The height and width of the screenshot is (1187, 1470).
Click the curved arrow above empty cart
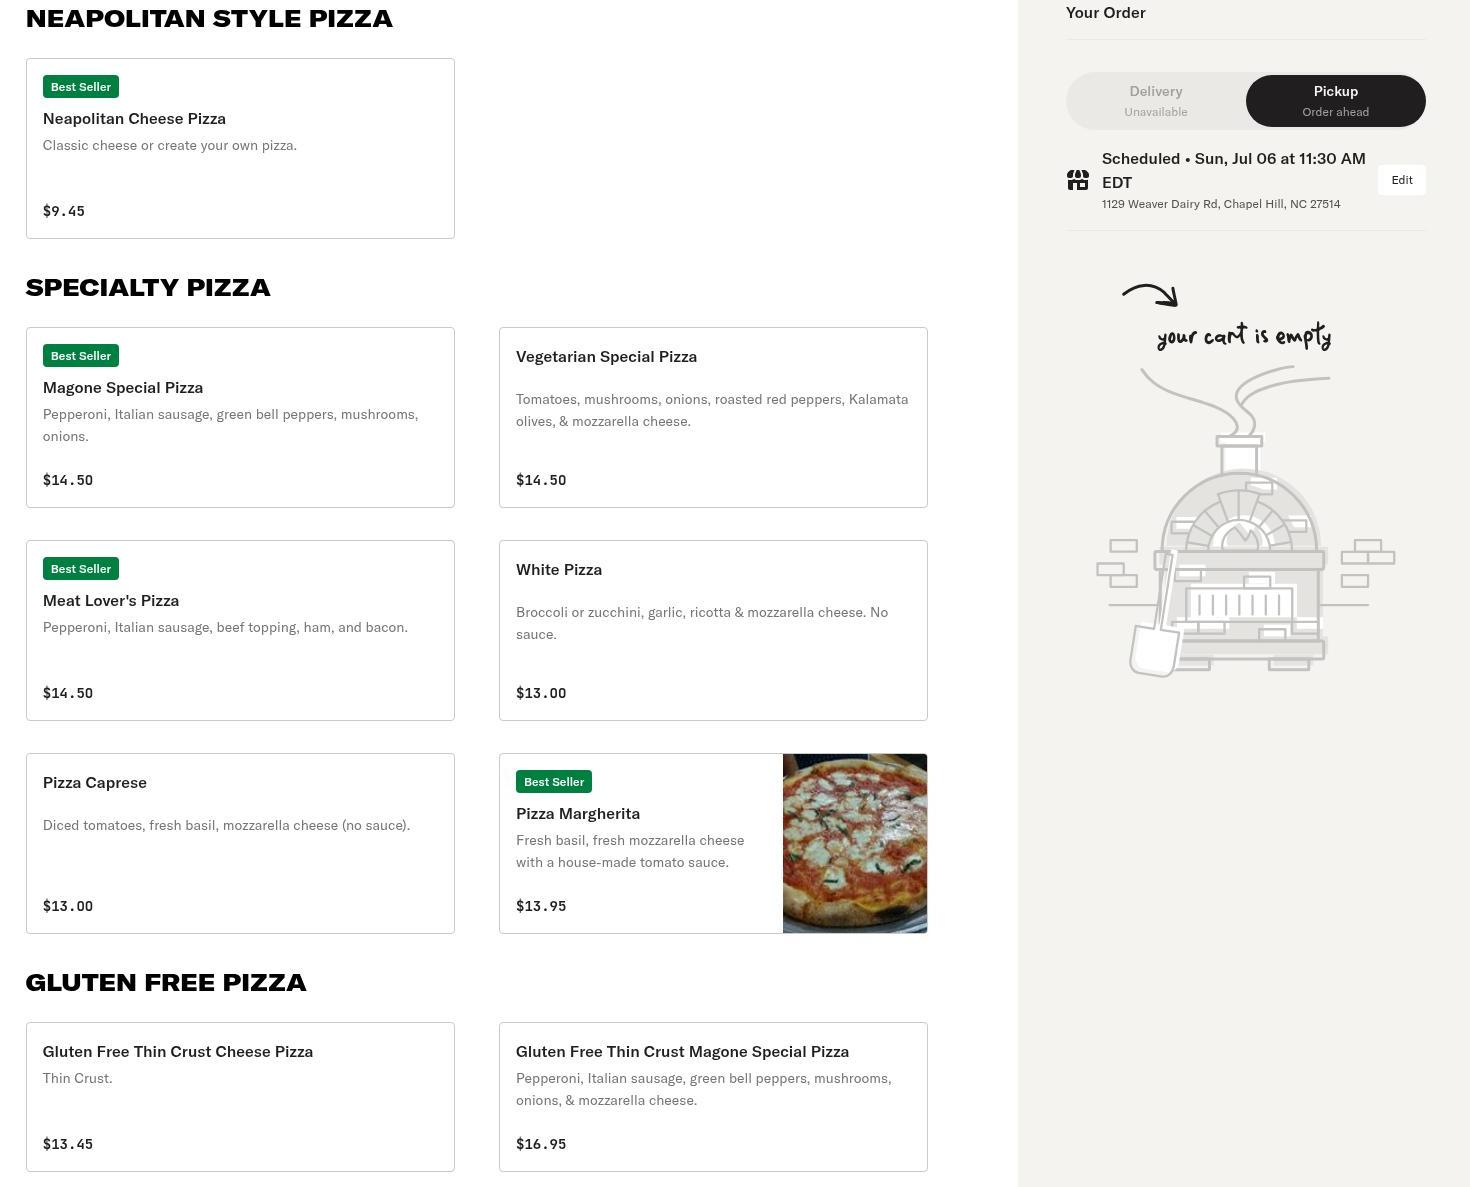point(1150,295)
